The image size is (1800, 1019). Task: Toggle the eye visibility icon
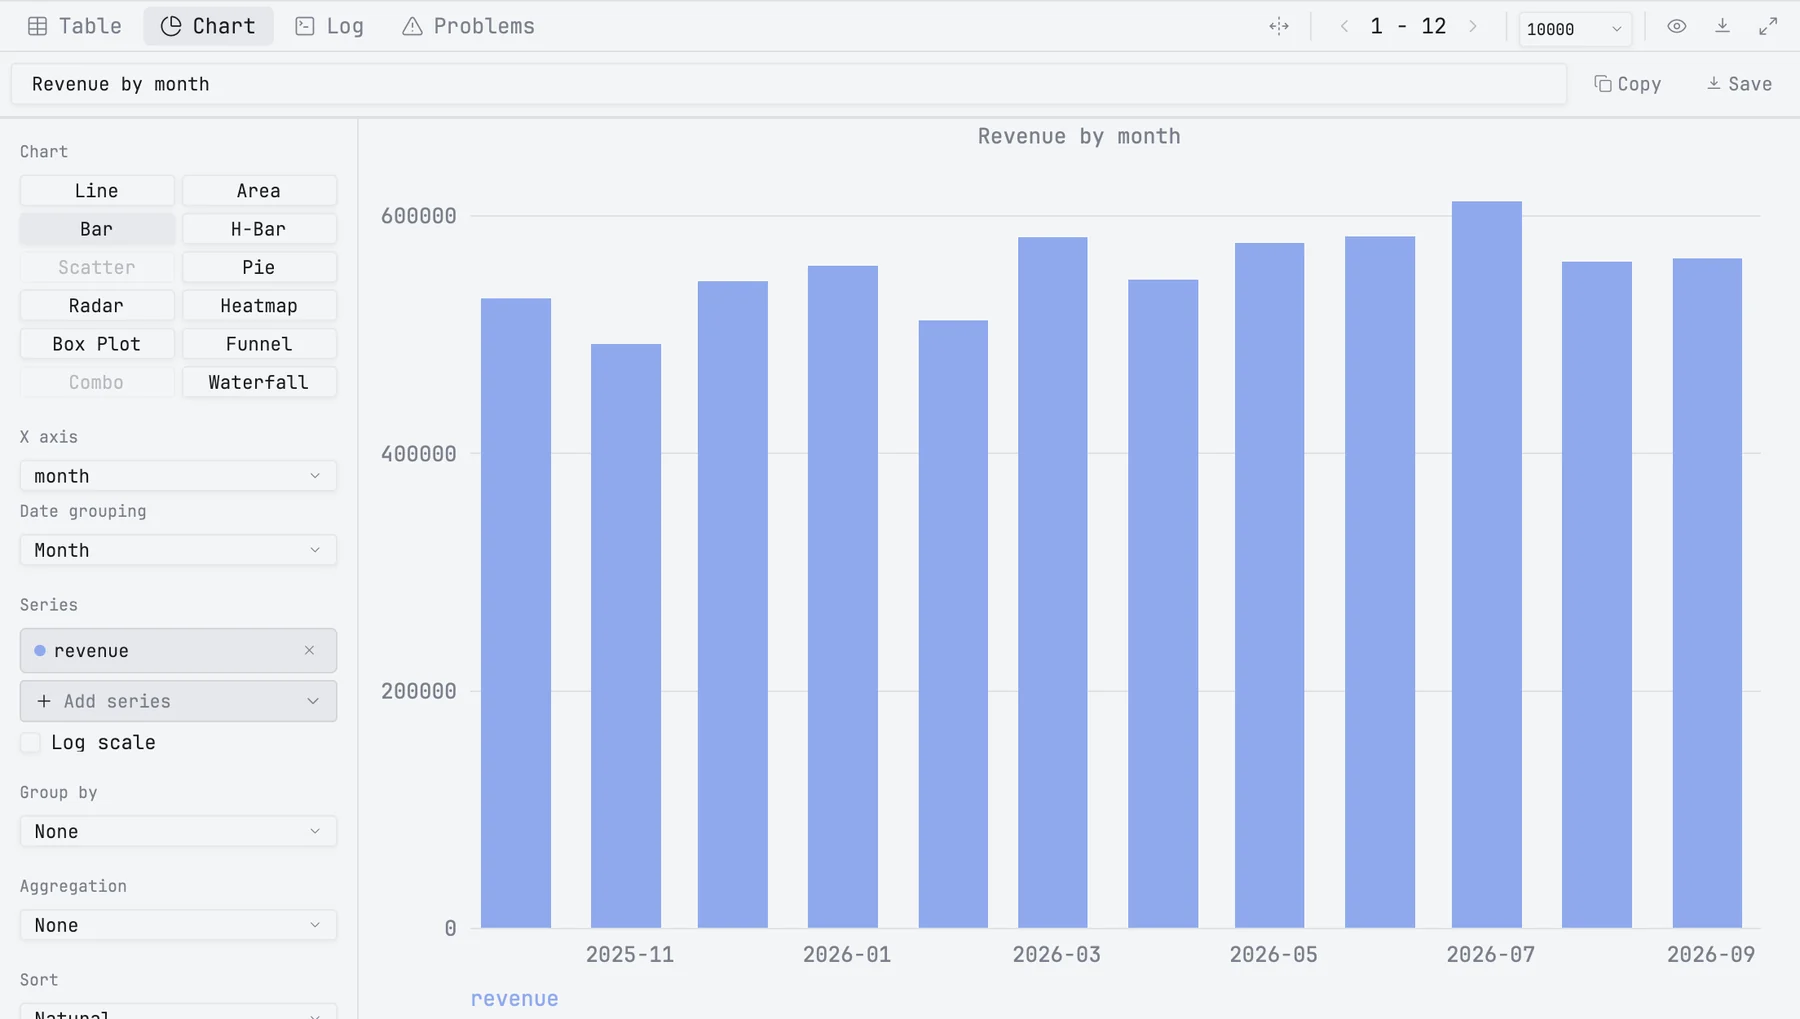click(x=1677, y=26)
